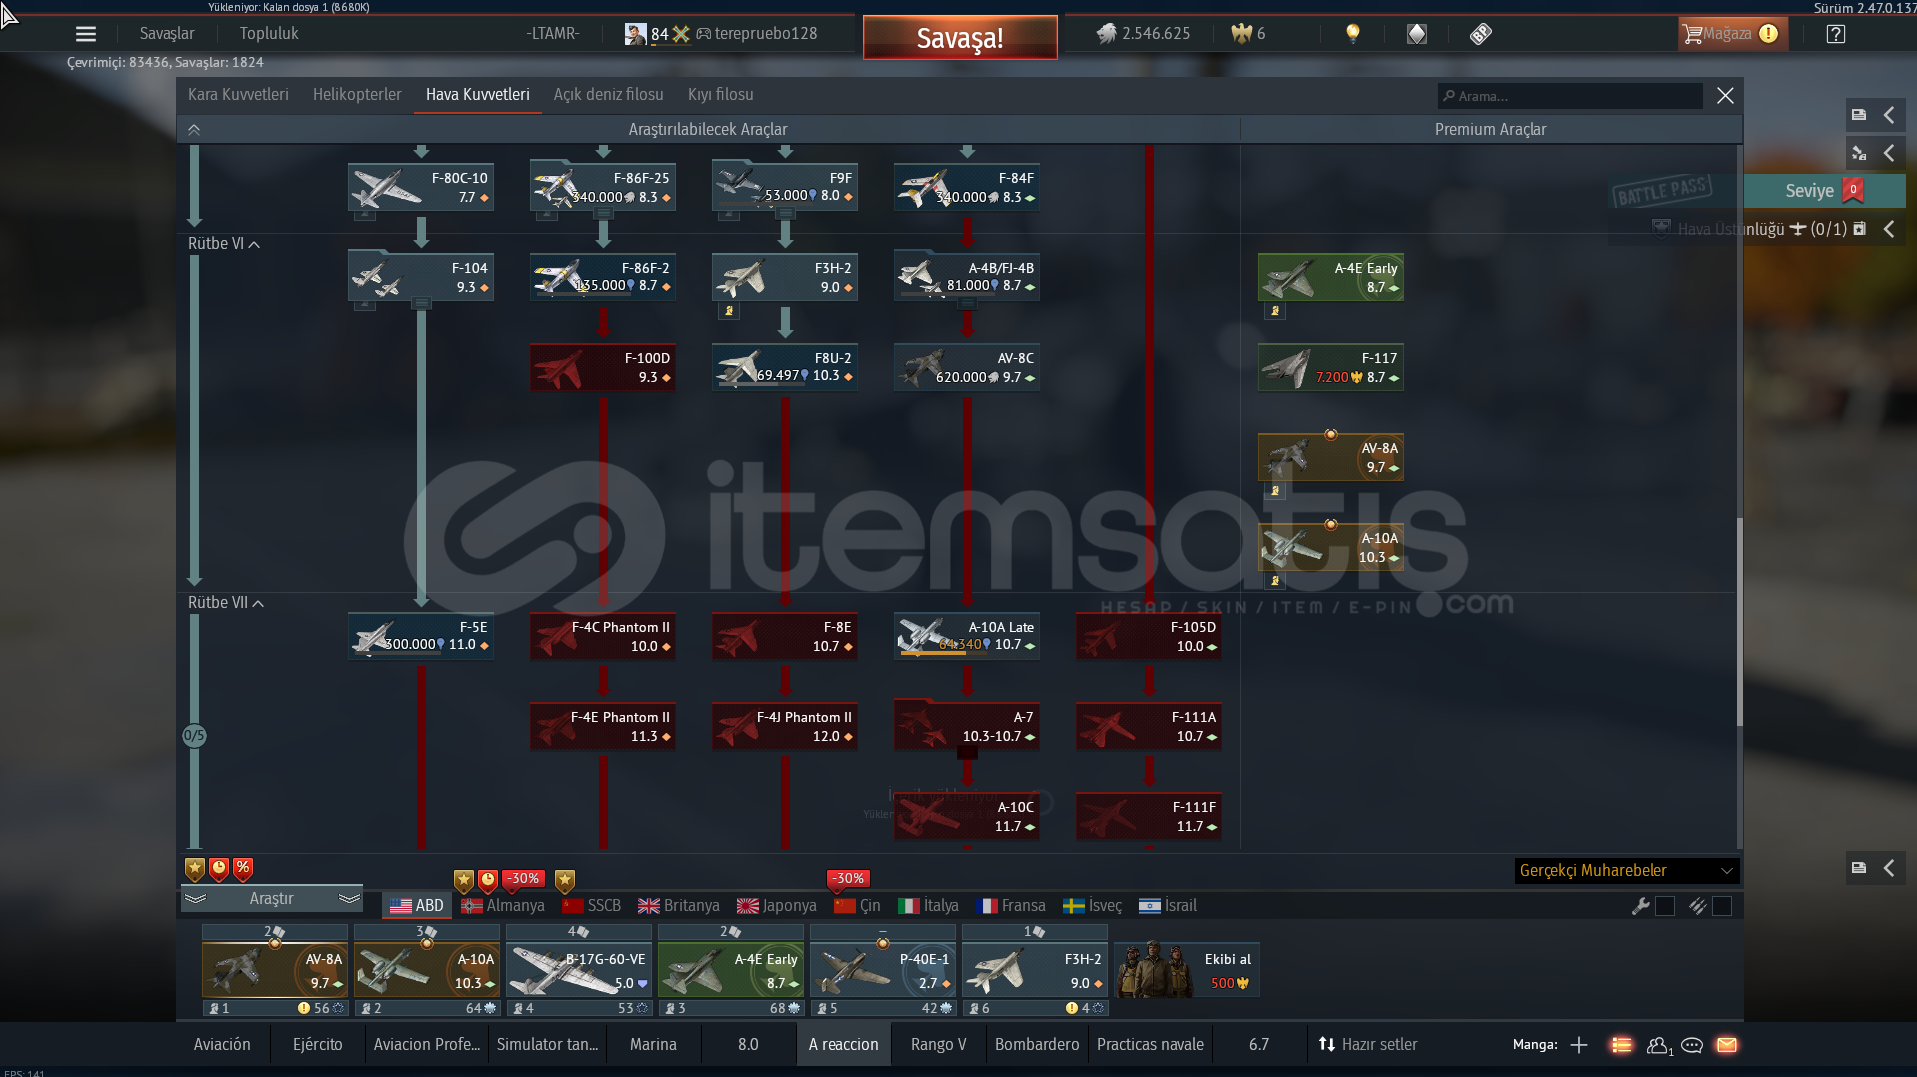Click the news panel icon at top right
Viewport: 1917px width, 1077px height.
click(1859, 115)
